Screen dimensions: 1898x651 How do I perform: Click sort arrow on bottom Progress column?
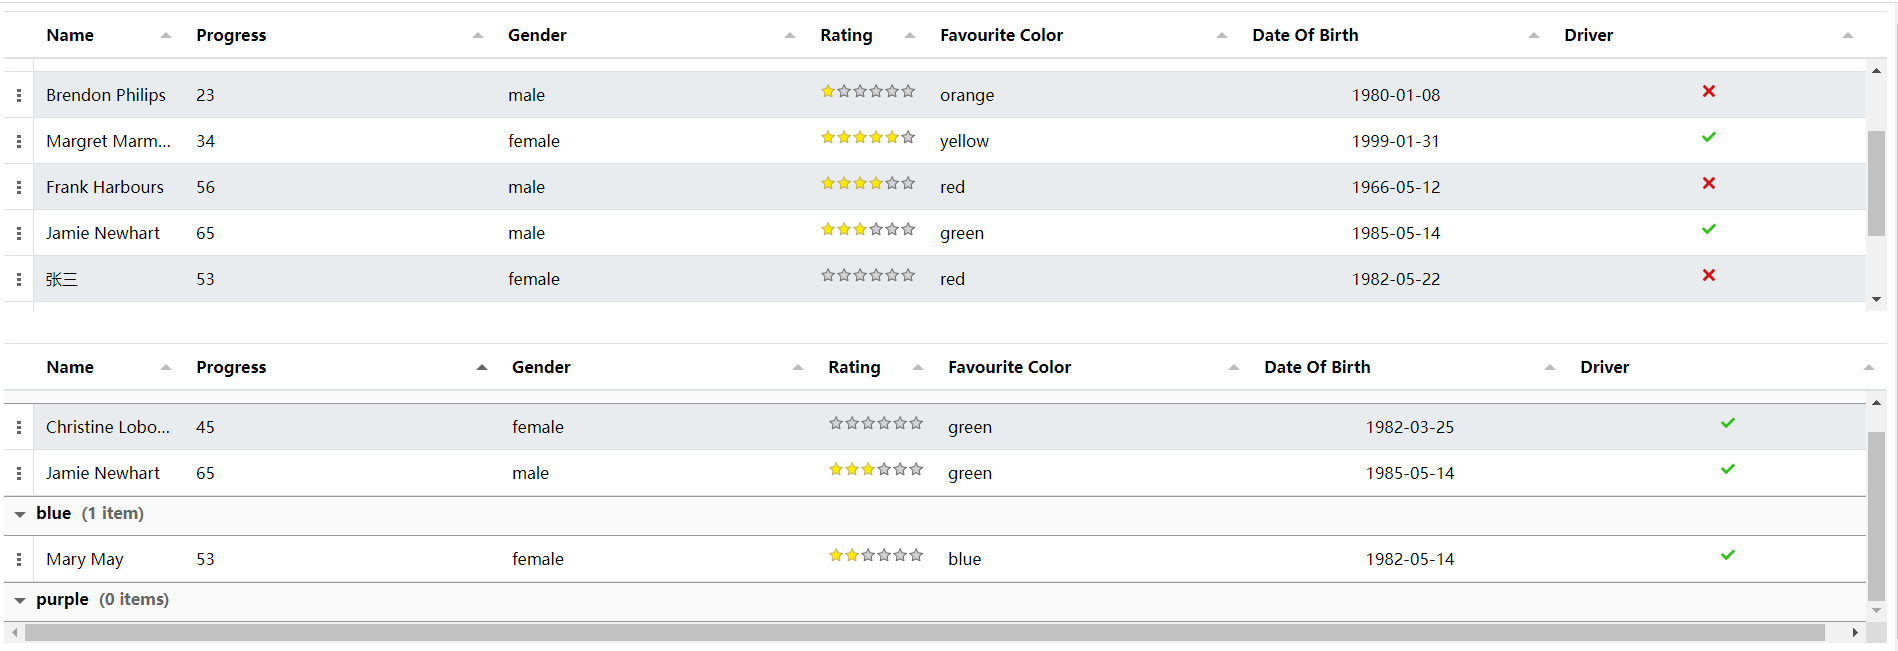pyautogui.click(x=482, y=367)
